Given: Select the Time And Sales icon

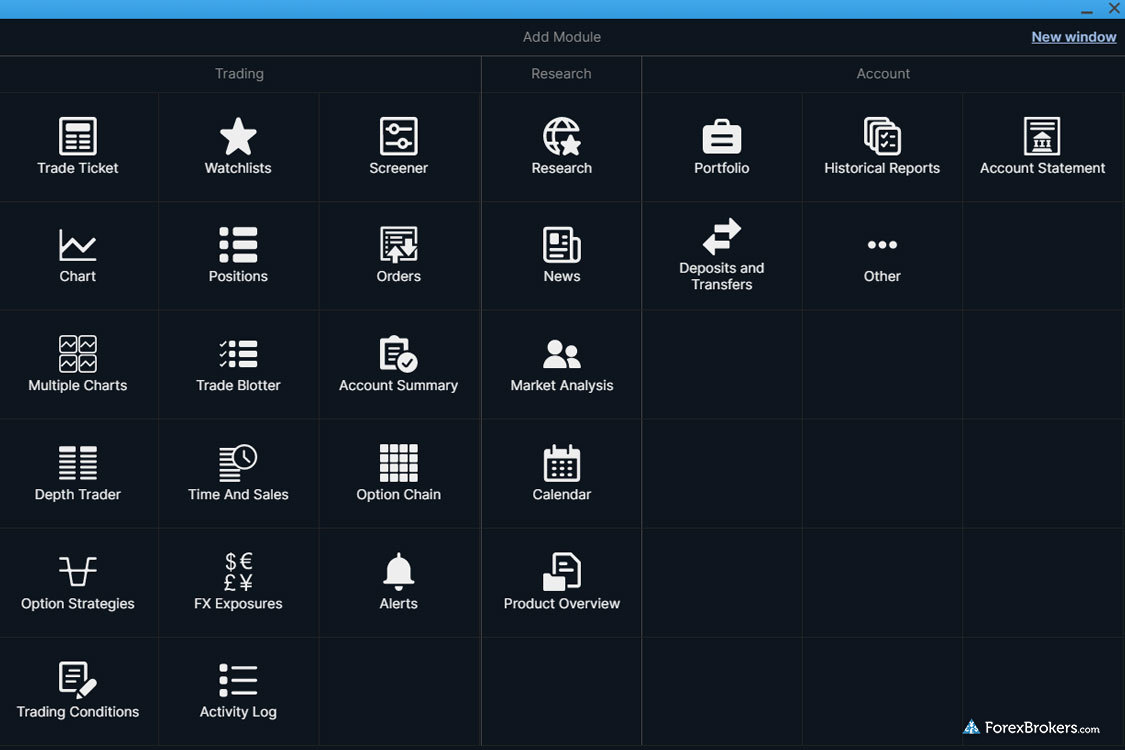Looking at the screenshot, I should [x=238, y=463].
